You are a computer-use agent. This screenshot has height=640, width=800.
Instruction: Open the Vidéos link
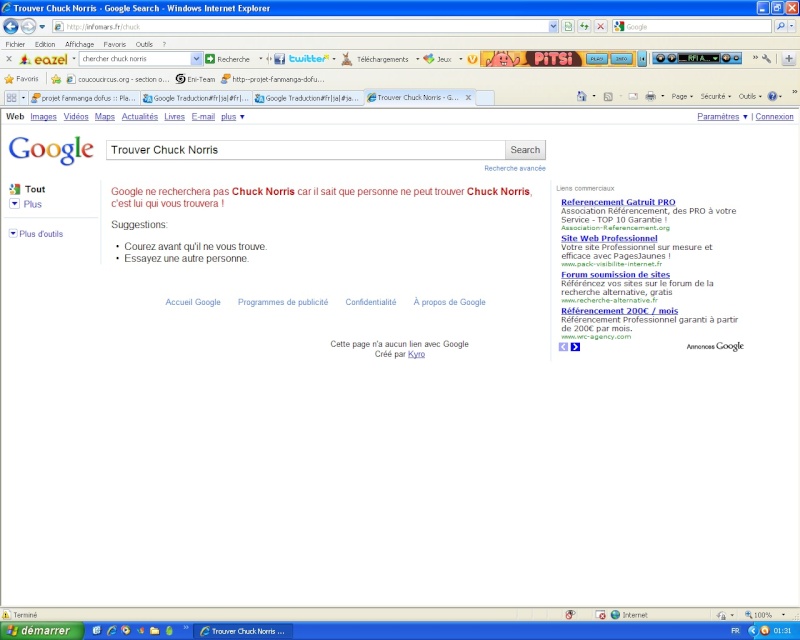tap(76, 117)
